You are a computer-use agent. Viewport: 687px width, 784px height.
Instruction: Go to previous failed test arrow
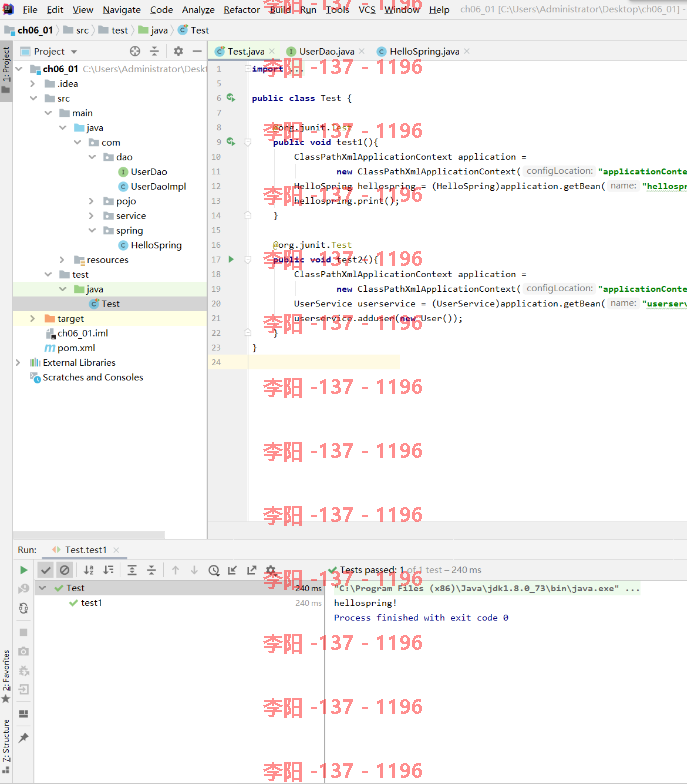click(176, 570)
